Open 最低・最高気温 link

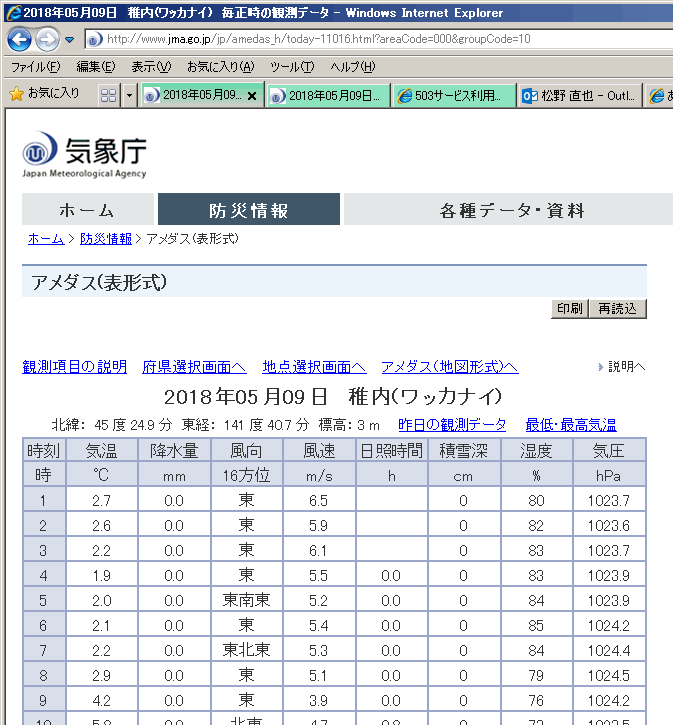point(571,424)
